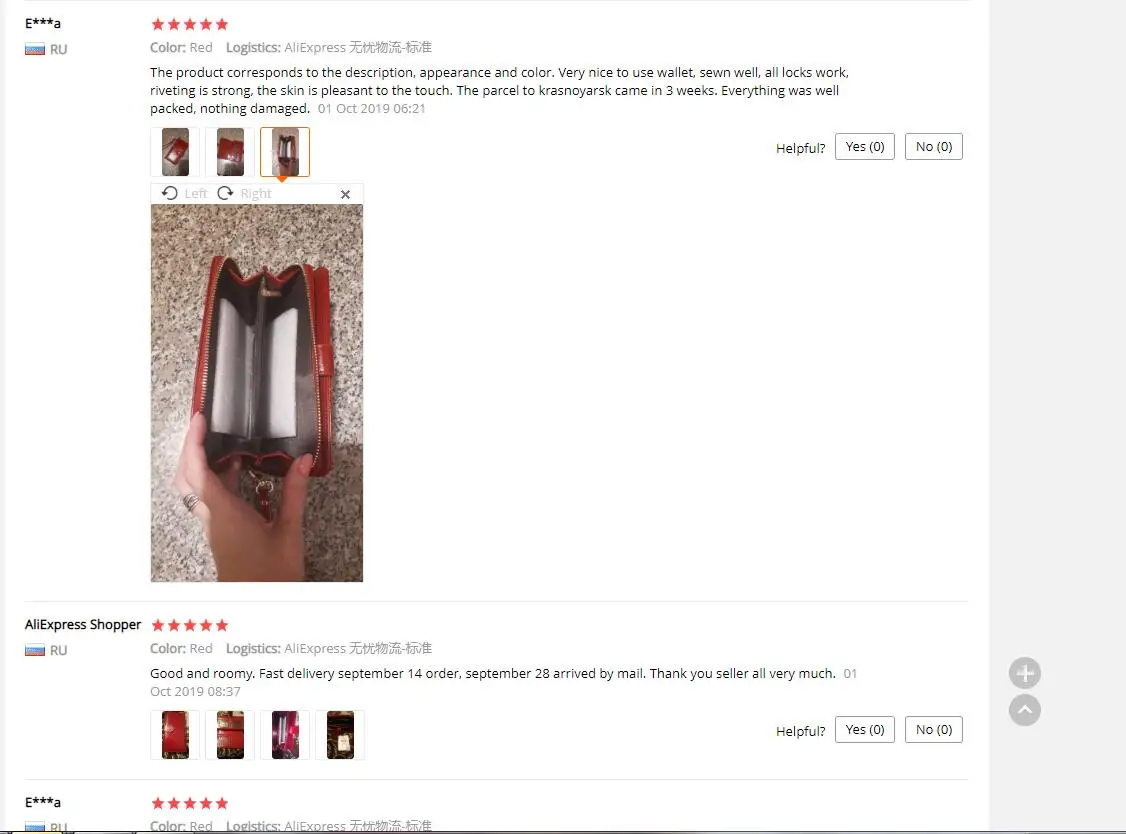The width and height of the screenshot is (1126, 834).
Task: Open AliExpress Shopper's fourth dark thumbnail
Action: point(340,735)
